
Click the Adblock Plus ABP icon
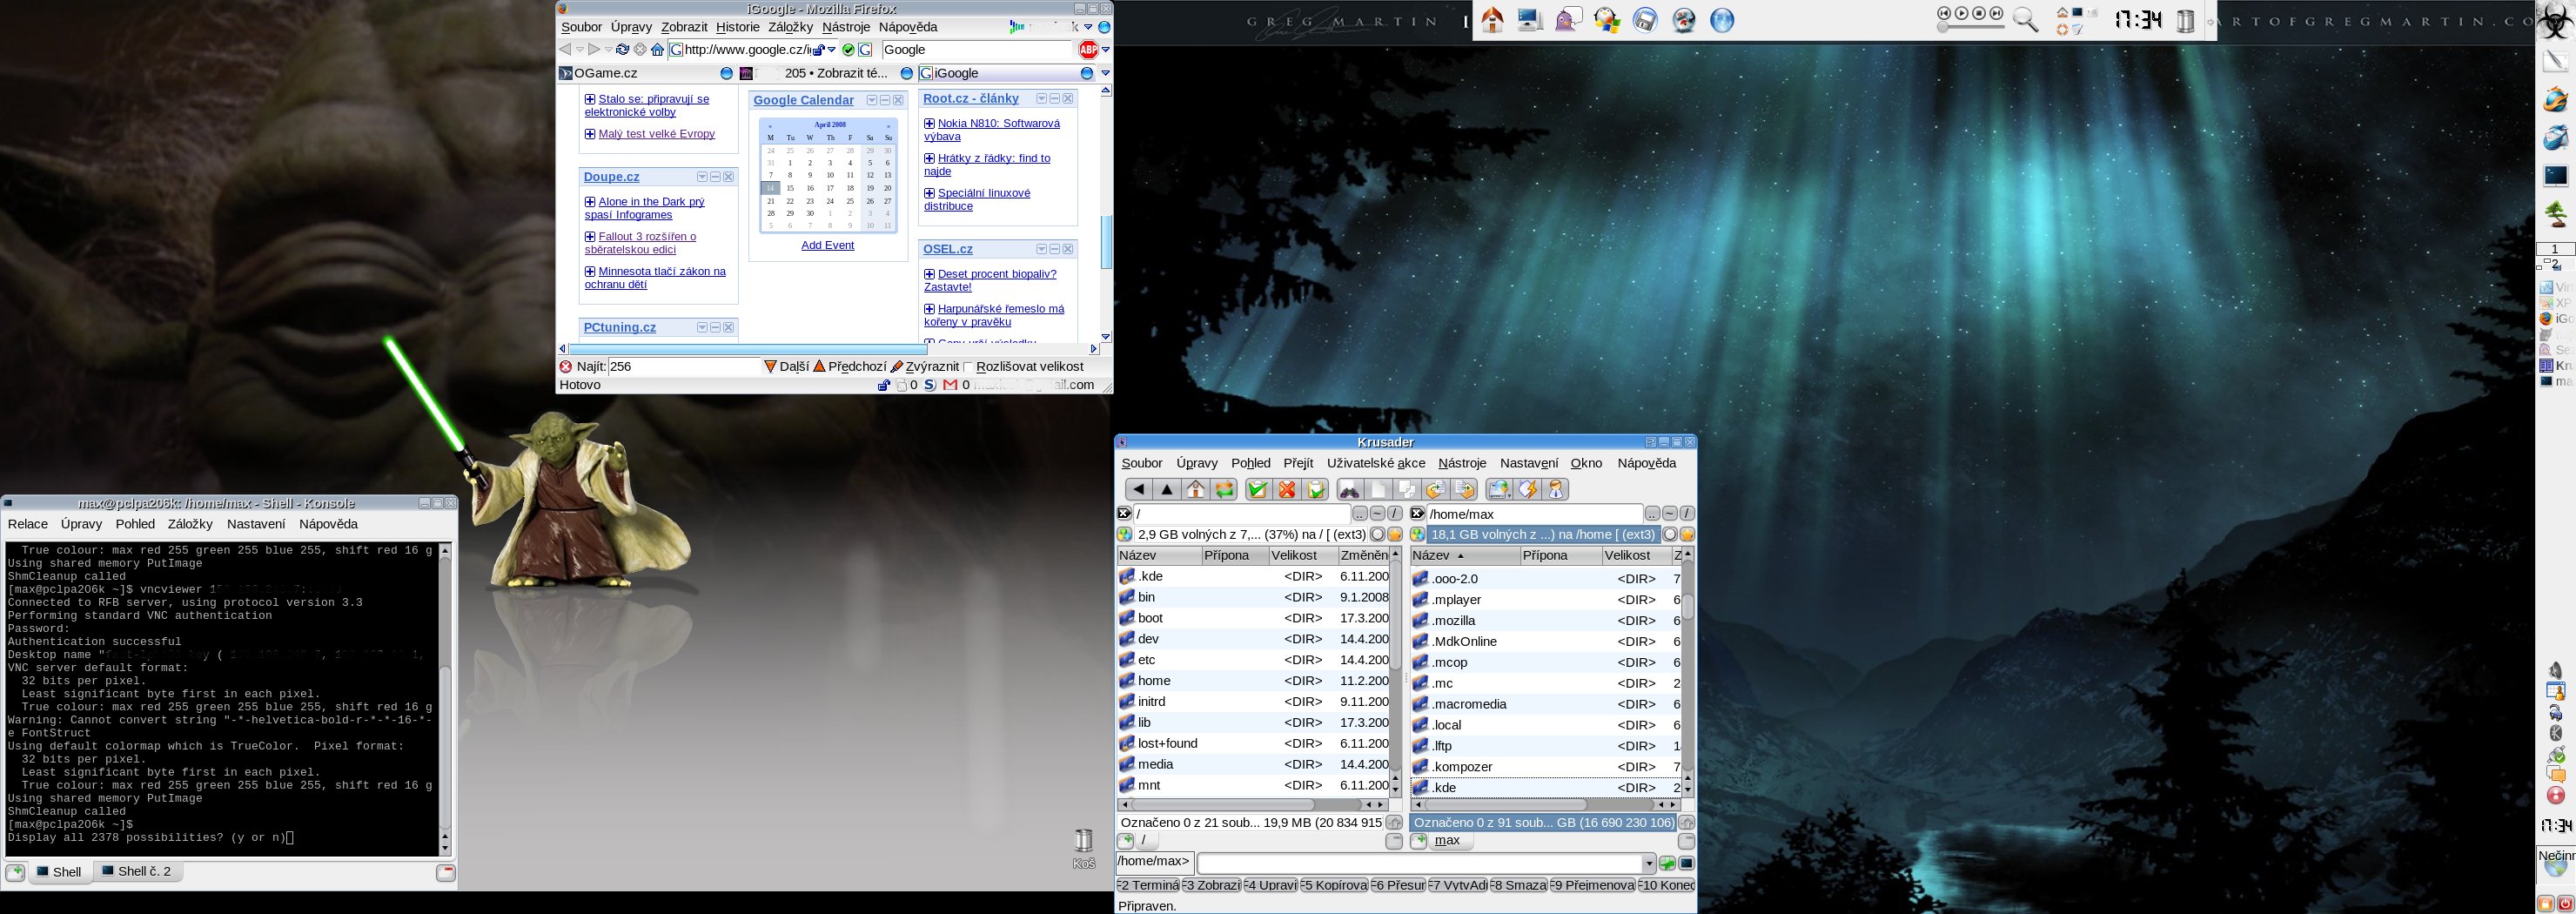pos(1088,49)
